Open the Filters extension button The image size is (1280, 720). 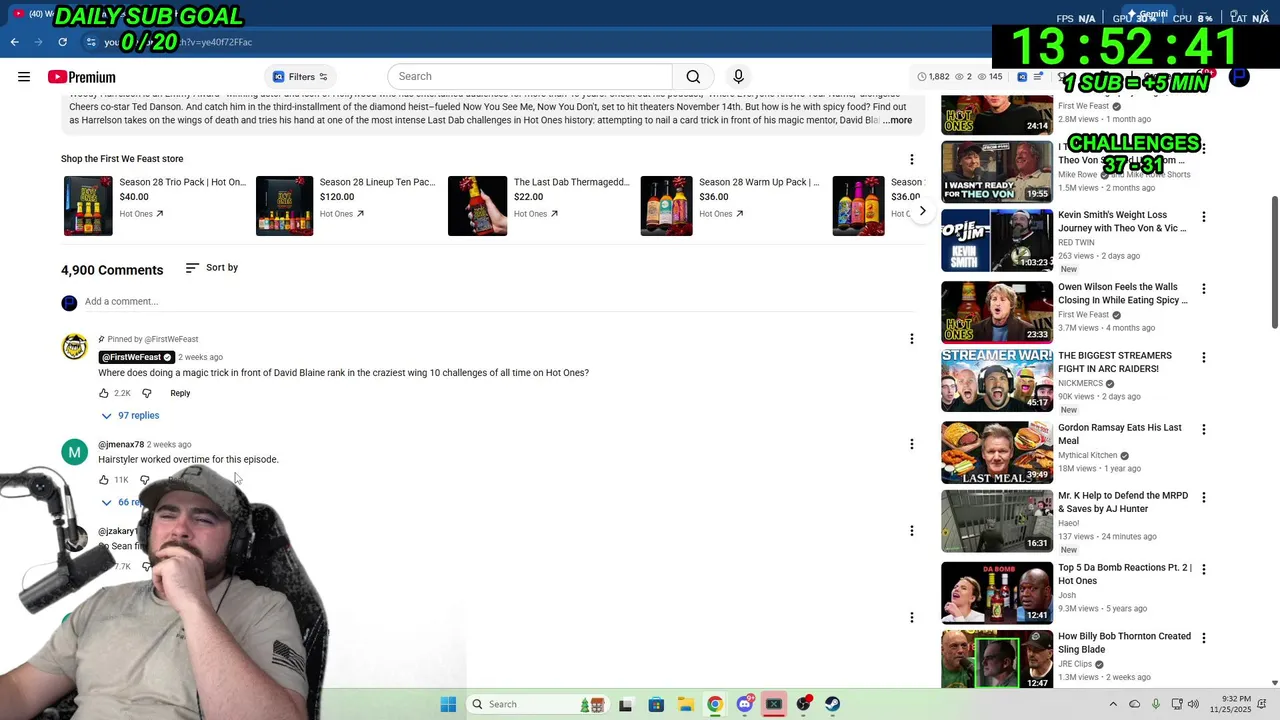[x=300, y=77]
